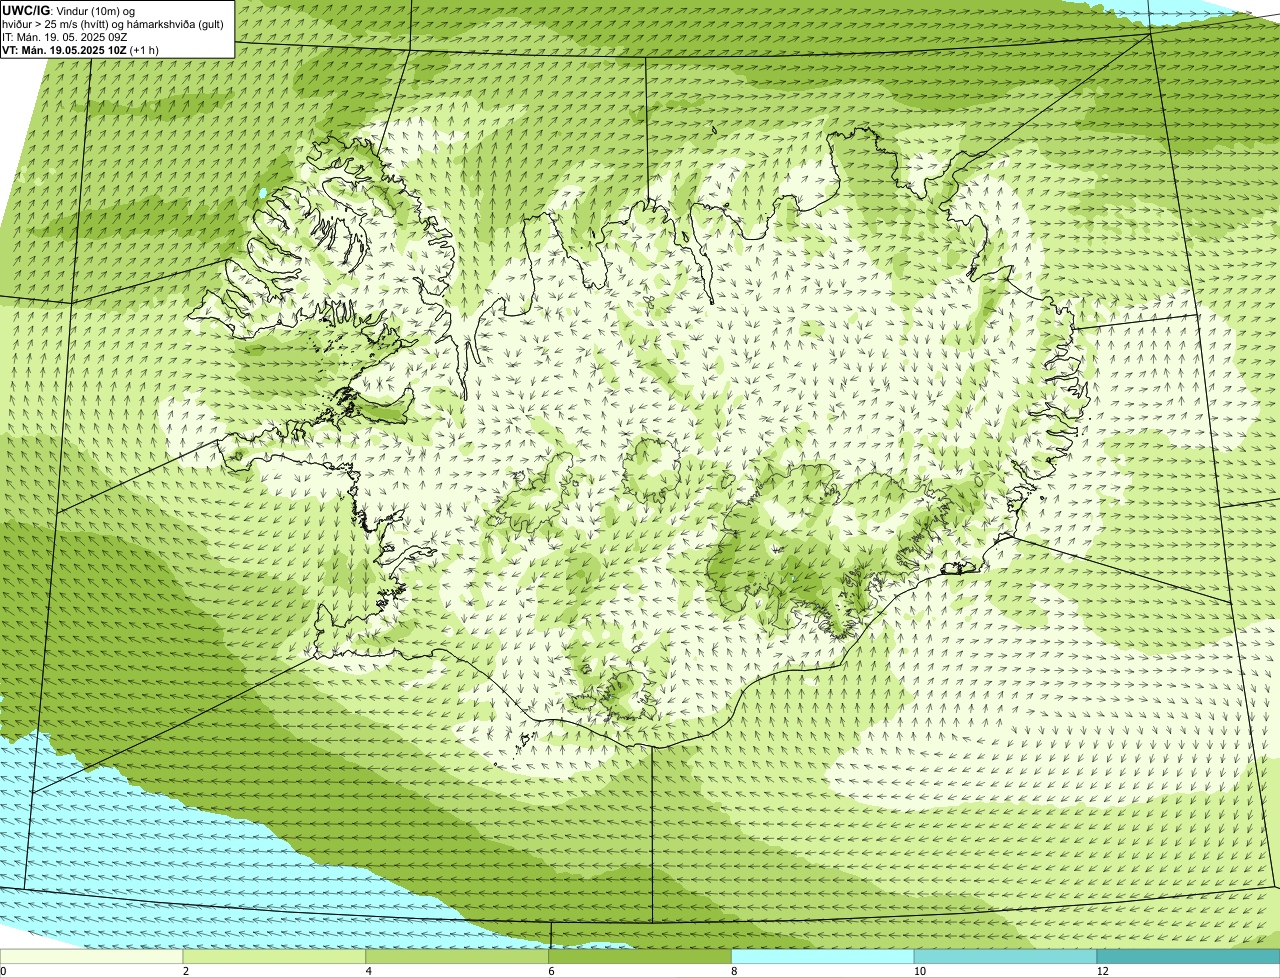Click the legend scale label "2"
The height and width of the screenshot is (978, 1280).
(186, 971)
